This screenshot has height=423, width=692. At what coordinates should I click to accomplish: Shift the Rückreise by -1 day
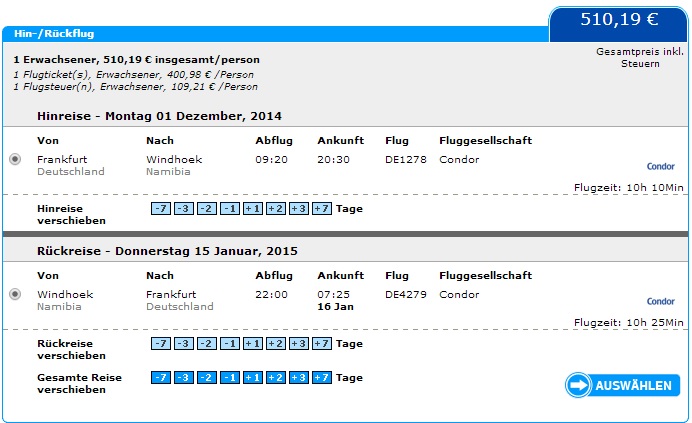pyautogui.click(x=229, y=344)
